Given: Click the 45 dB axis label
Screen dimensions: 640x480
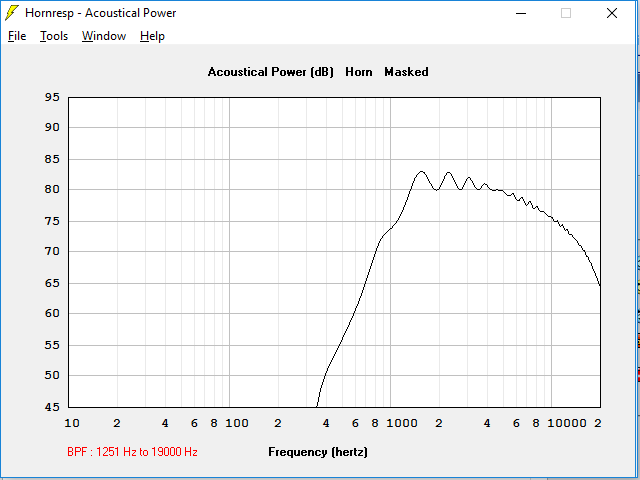Looking at the screenshot, I should tap(52, 407).
